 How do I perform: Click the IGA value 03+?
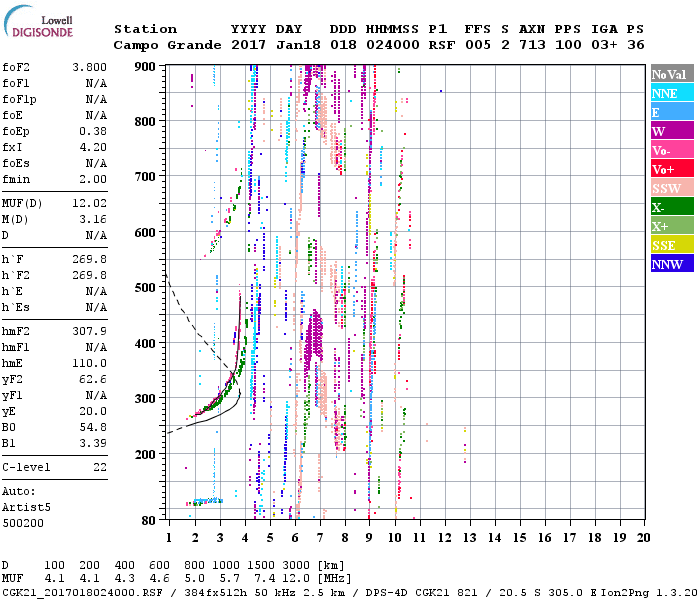tap(604, 45)
